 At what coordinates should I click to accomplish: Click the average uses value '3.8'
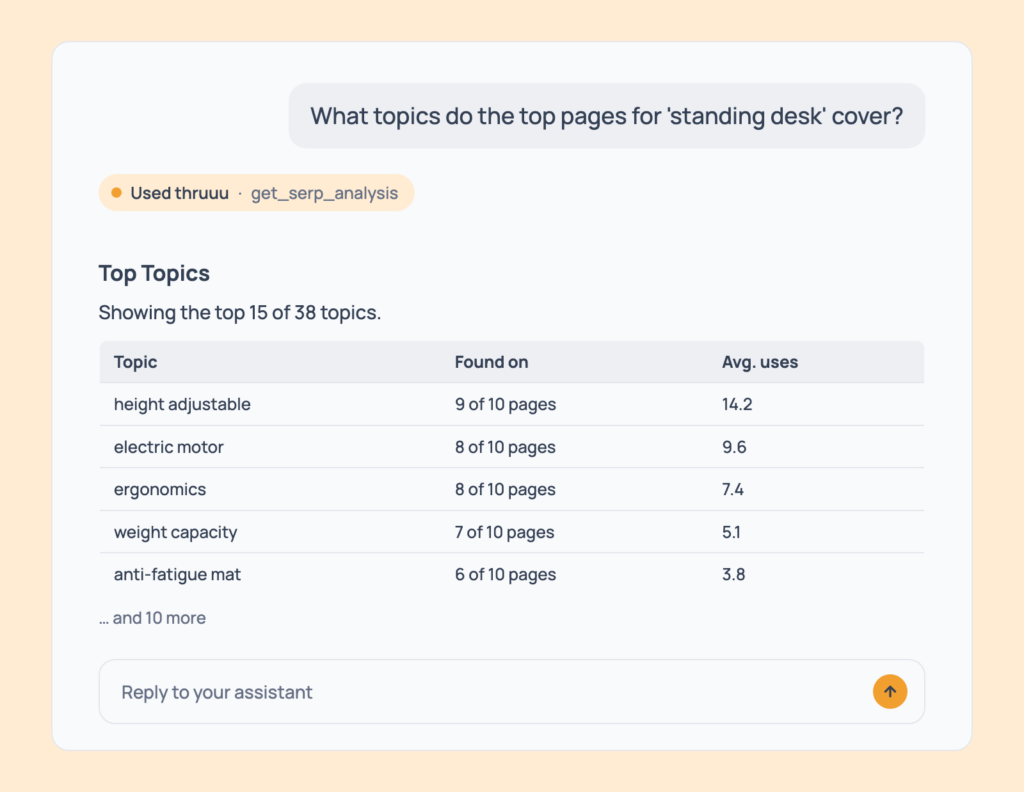[x=733, y=575]
